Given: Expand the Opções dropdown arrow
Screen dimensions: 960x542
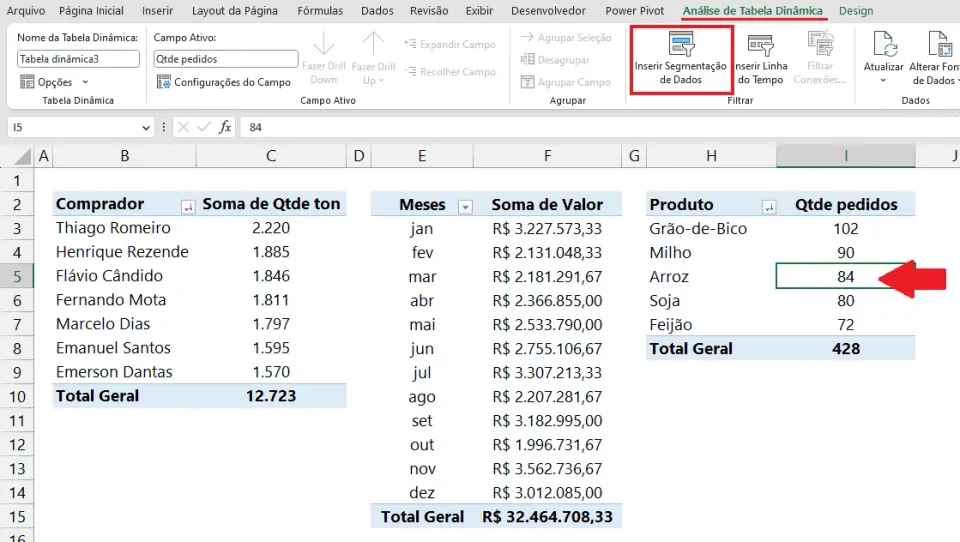Looking at the screenshot, I should pyautogui.click(x=85, y=82).
